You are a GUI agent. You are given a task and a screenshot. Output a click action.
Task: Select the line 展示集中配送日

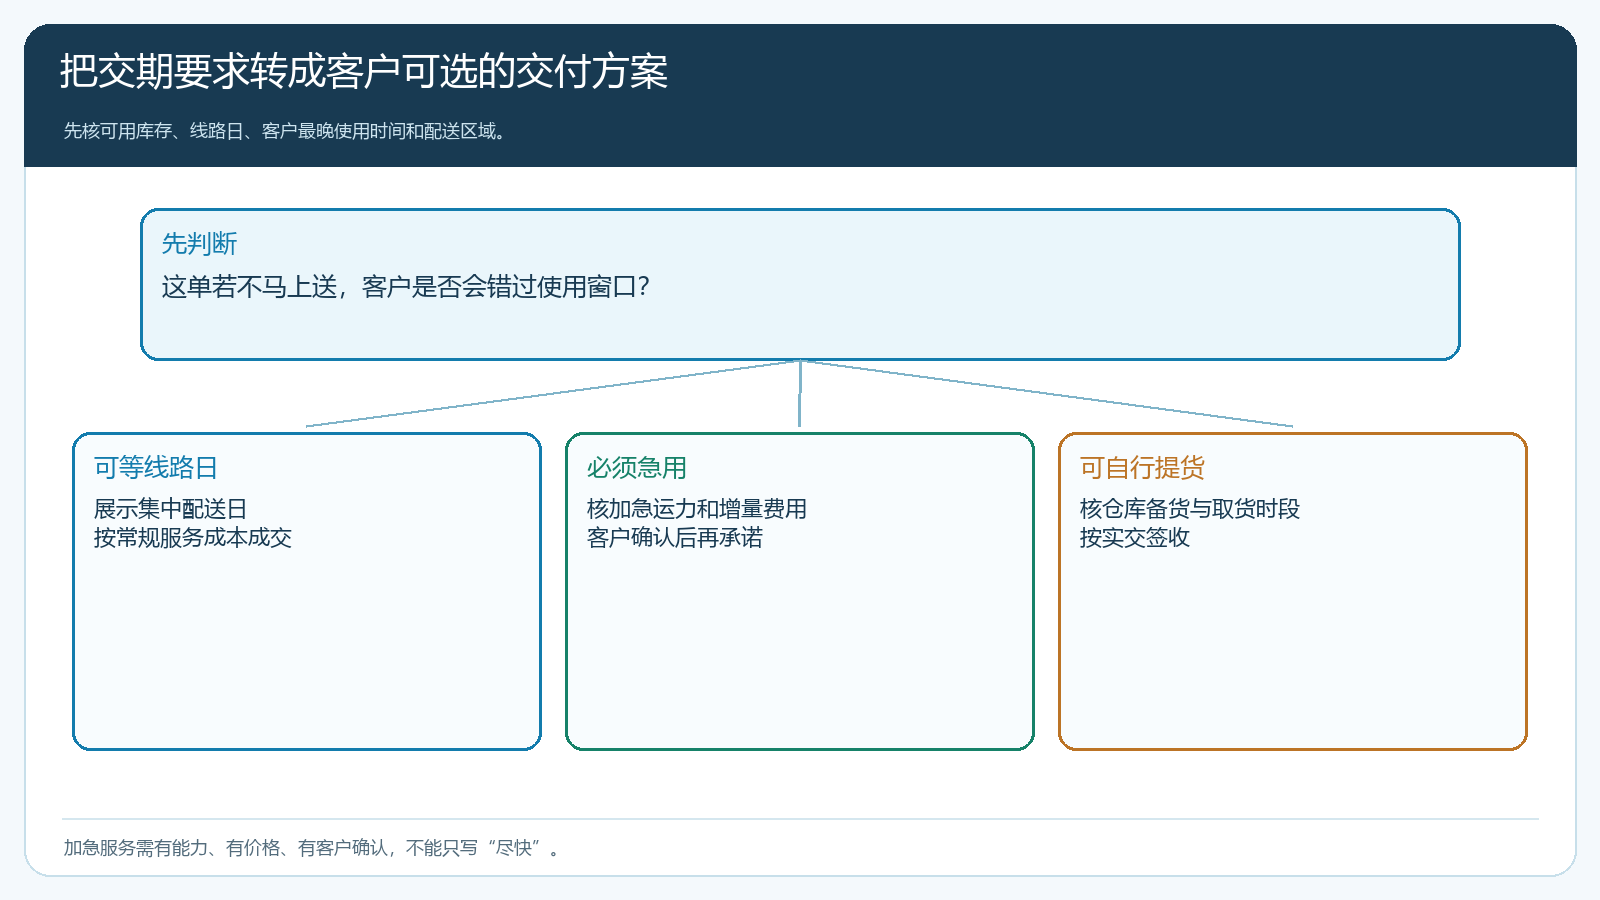[x=170, y=509]
